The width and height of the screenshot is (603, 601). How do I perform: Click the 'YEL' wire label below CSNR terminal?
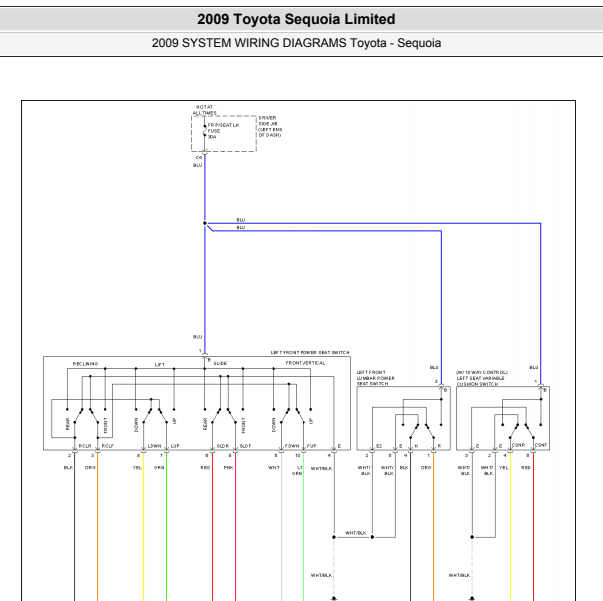pyautogui.click(x=503, y=468)
